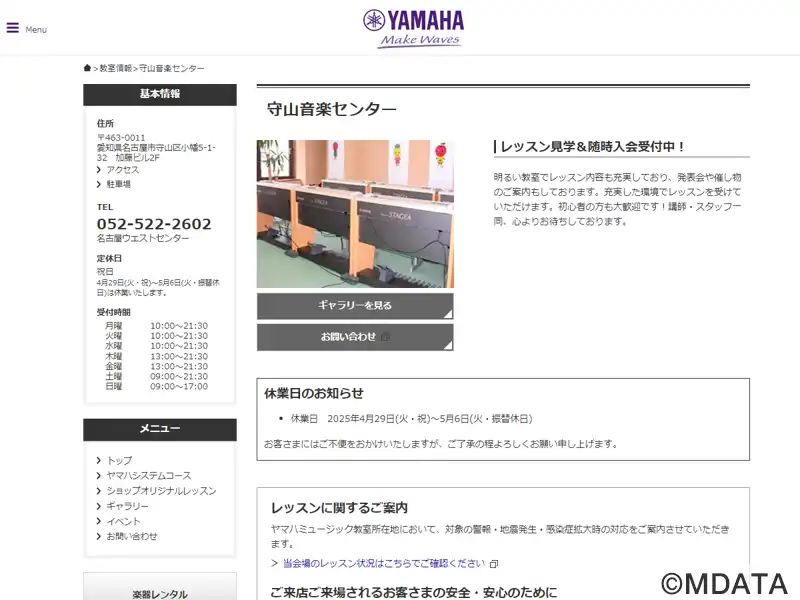Click the 基本情報 panel header

[x=160, y=94]
